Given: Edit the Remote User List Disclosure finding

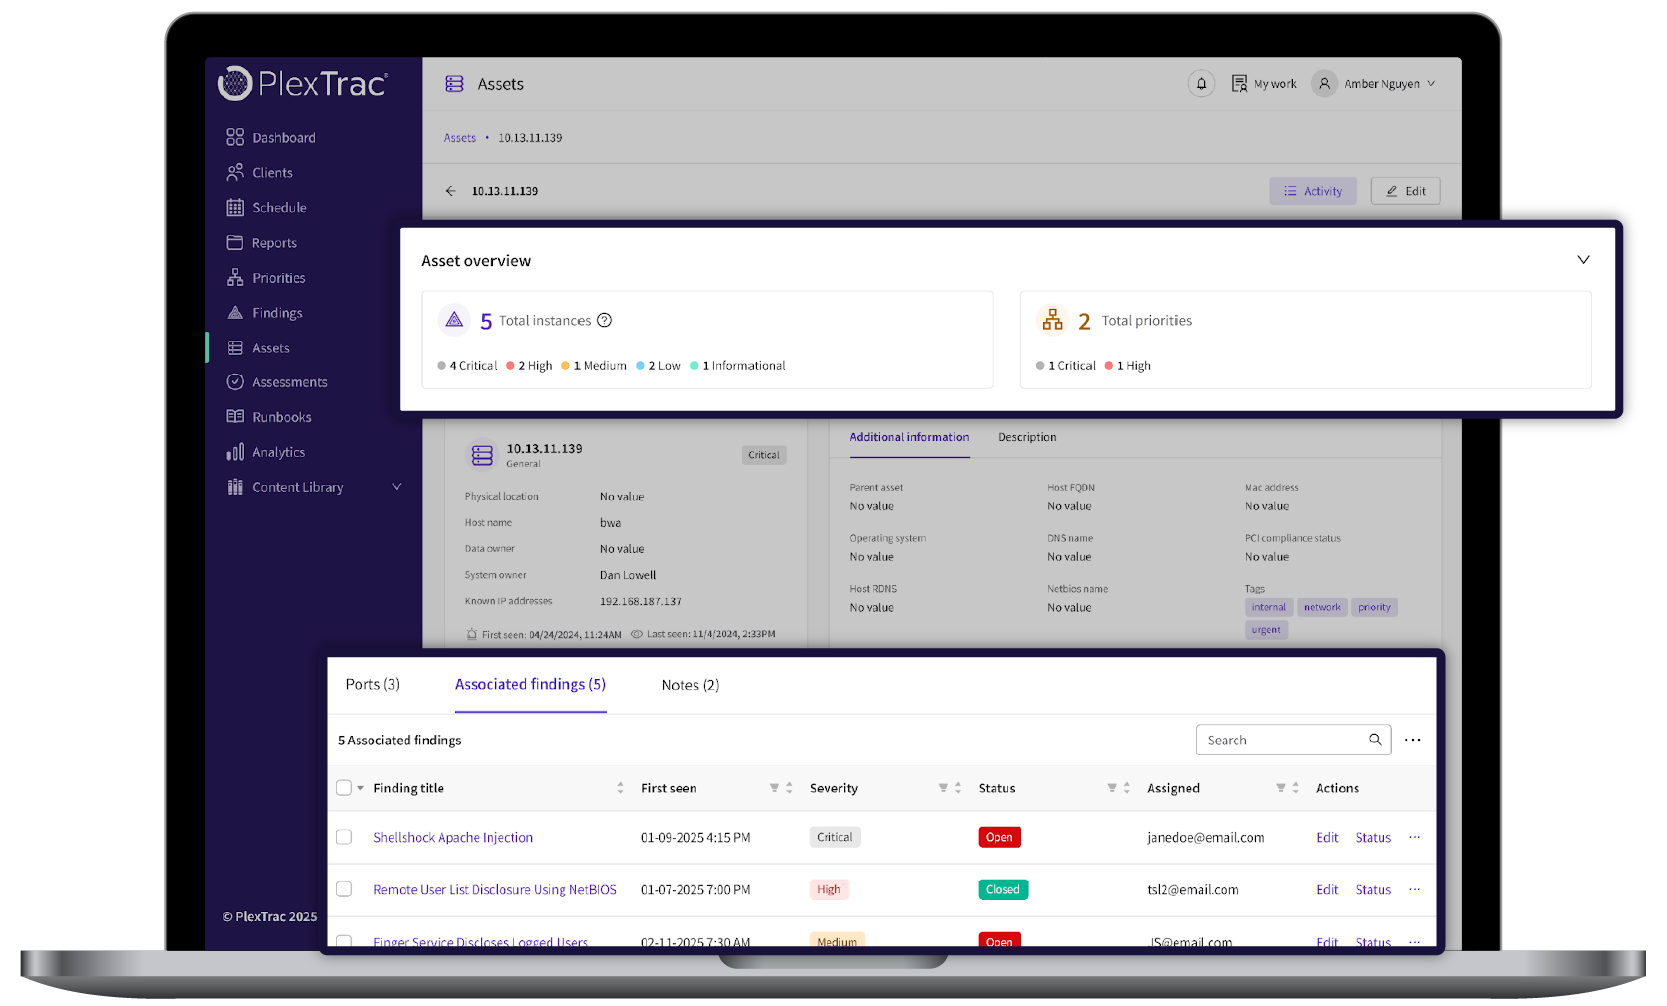Looking at the screenshot, I should (x=1327, y=890).
